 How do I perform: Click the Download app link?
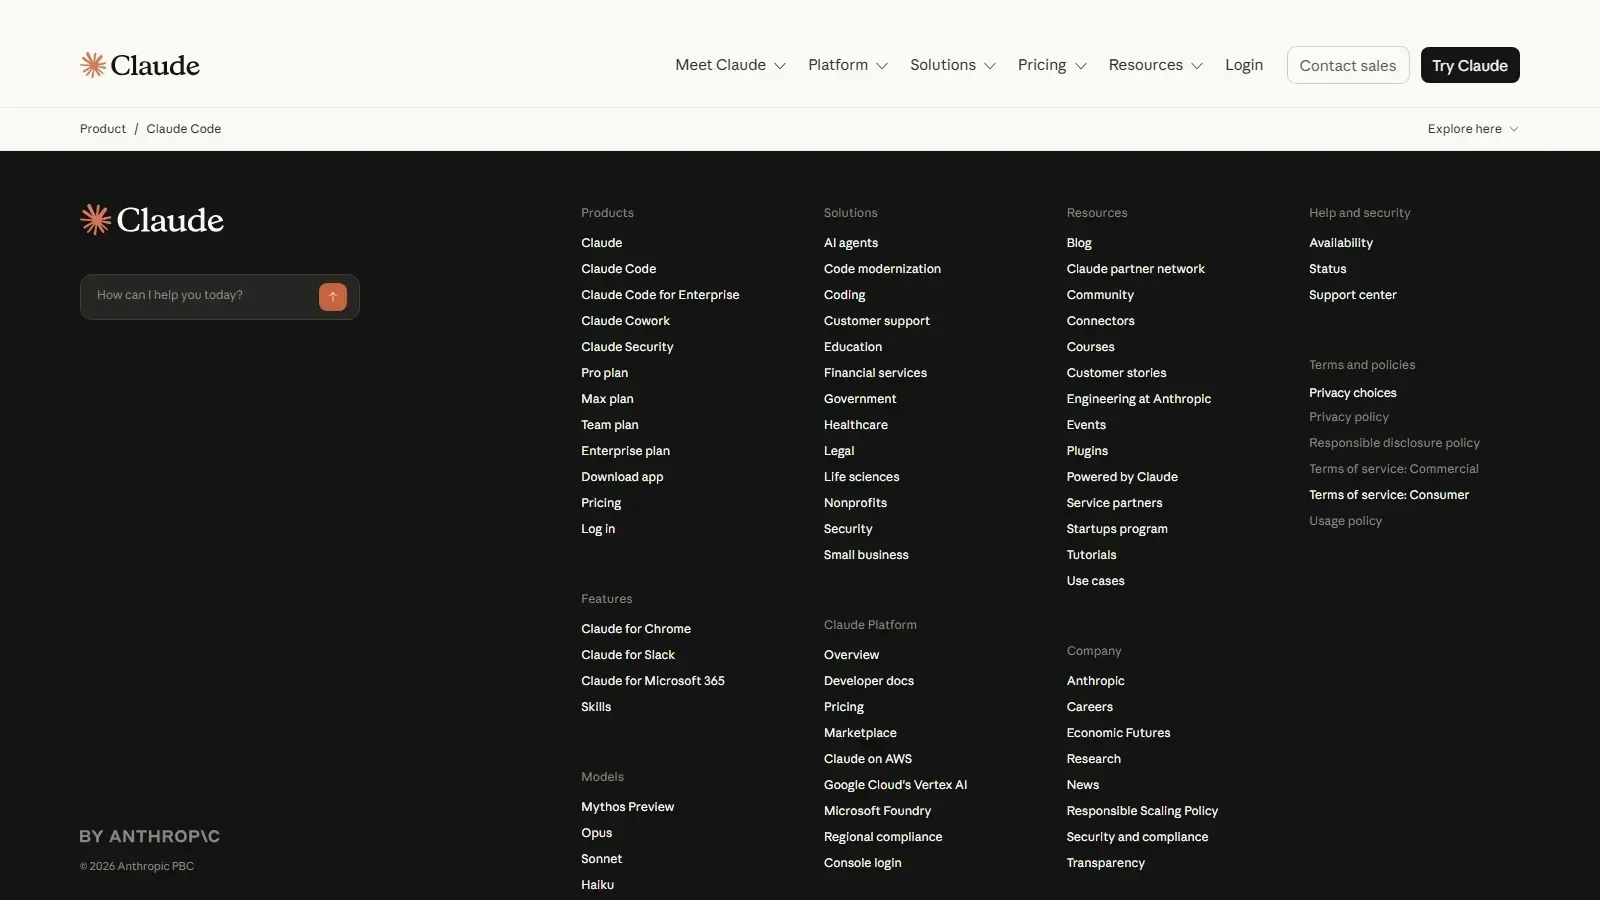click(622, 477)
